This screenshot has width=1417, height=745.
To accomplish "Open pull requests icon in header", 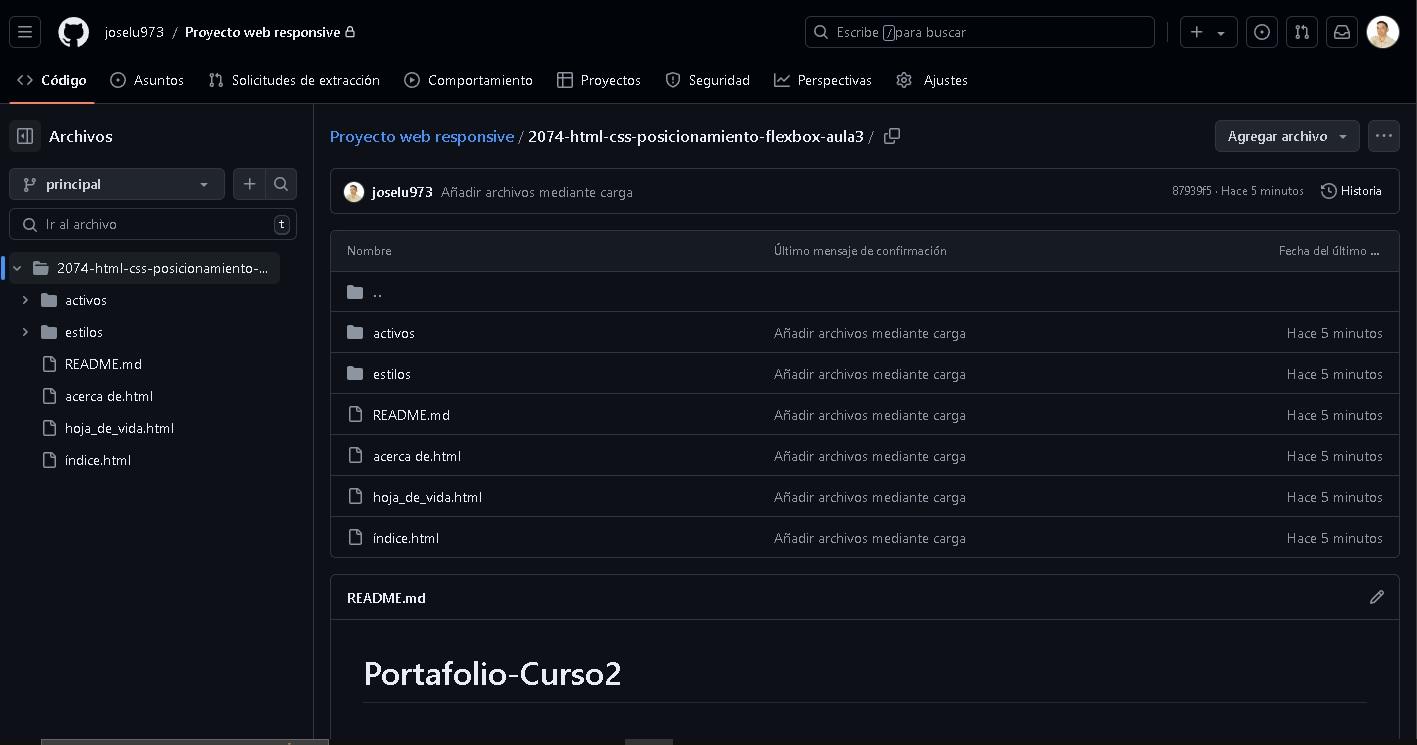I will click(x=1302, y=32).
